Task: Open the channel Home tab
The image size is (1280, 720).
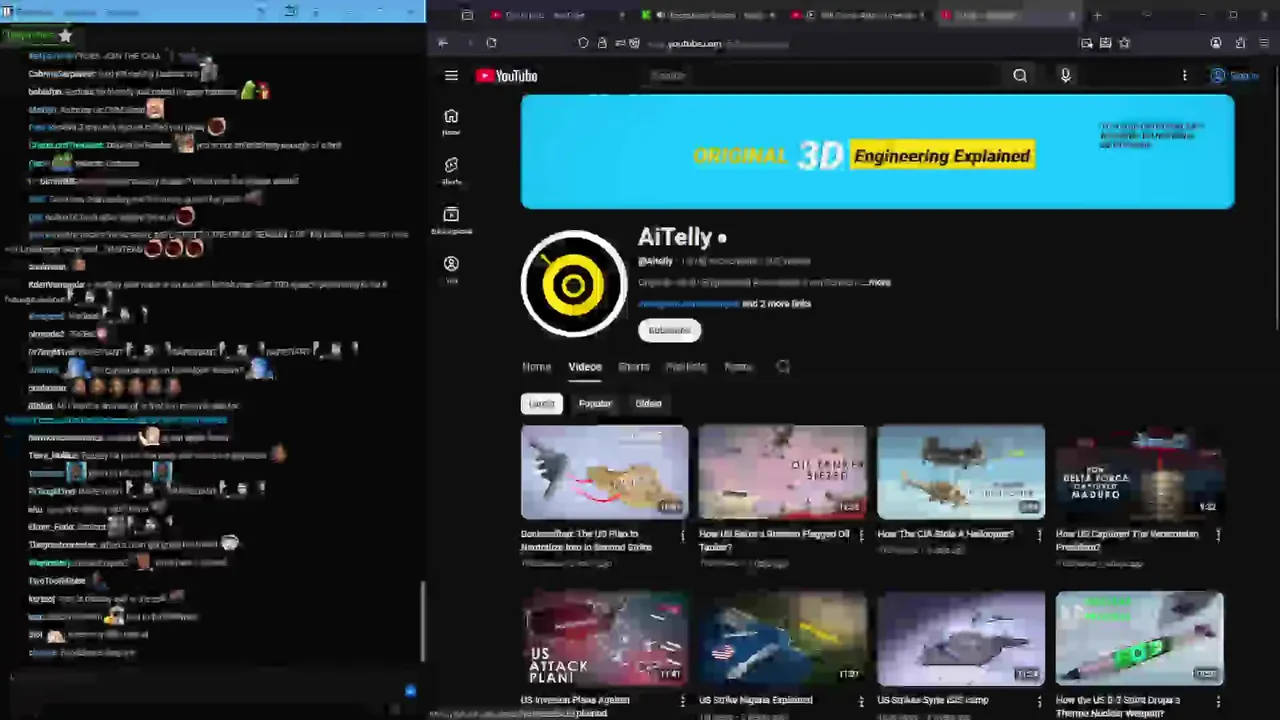Action: tap(536, 367)
